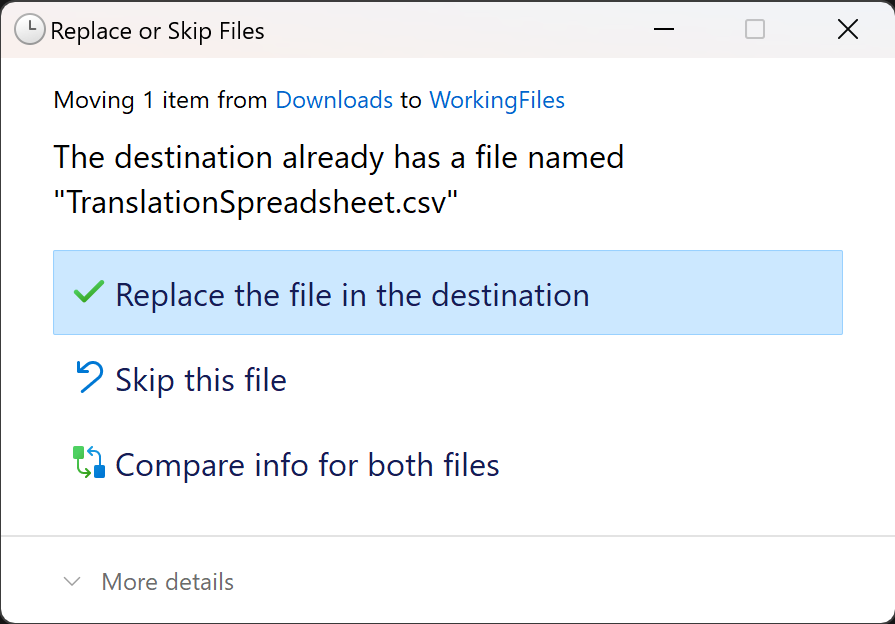
Task: Click the "TranslationSpreadsheet.csv" file name text
Action: (256, 202)
